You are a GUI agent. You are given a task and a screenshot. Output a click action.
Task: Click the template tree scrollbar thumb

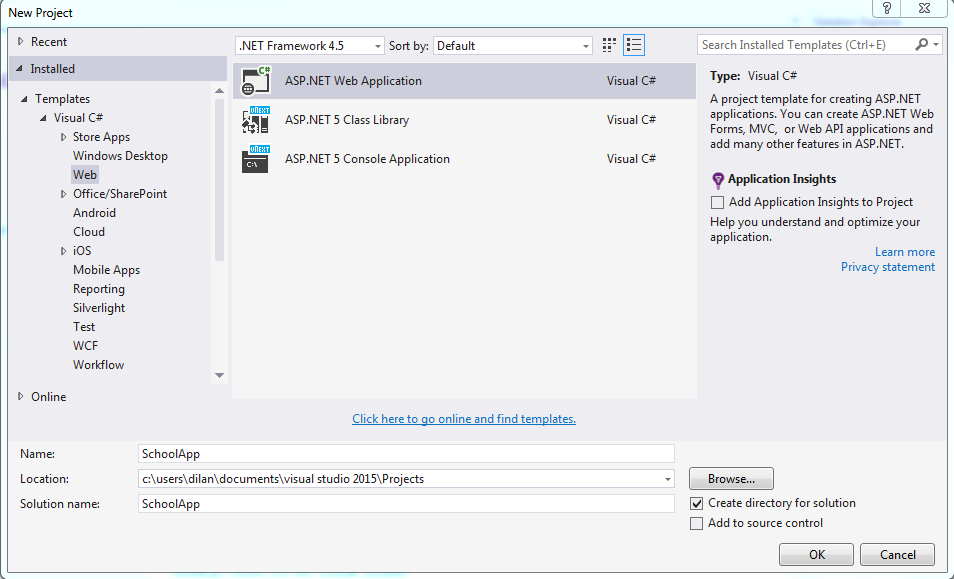[x=220, y=179]
